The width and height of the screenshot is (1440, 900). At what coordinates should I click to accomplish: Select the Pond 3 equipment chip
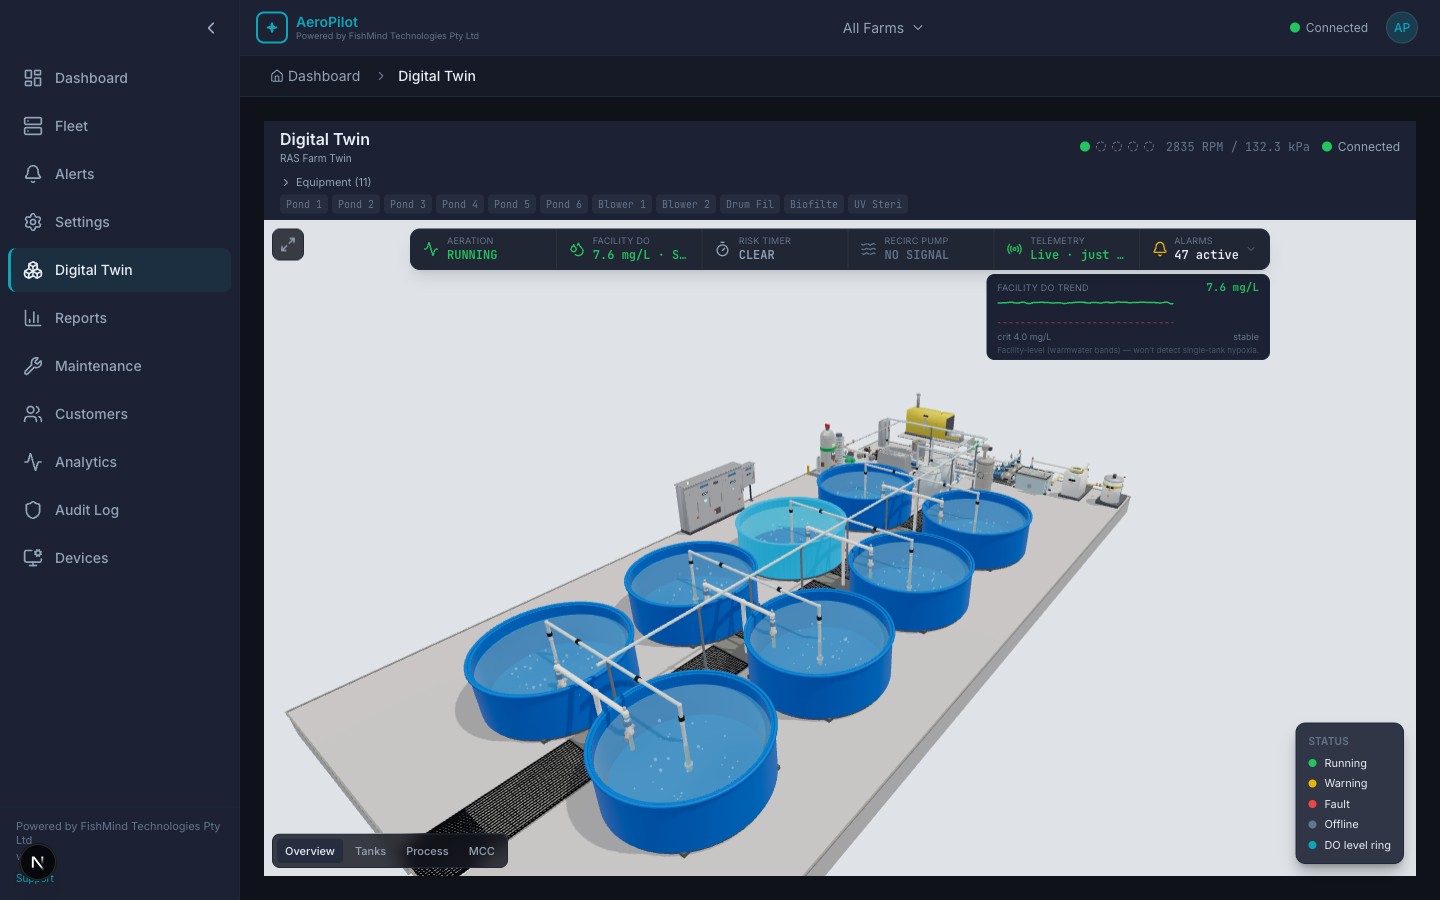408,204
